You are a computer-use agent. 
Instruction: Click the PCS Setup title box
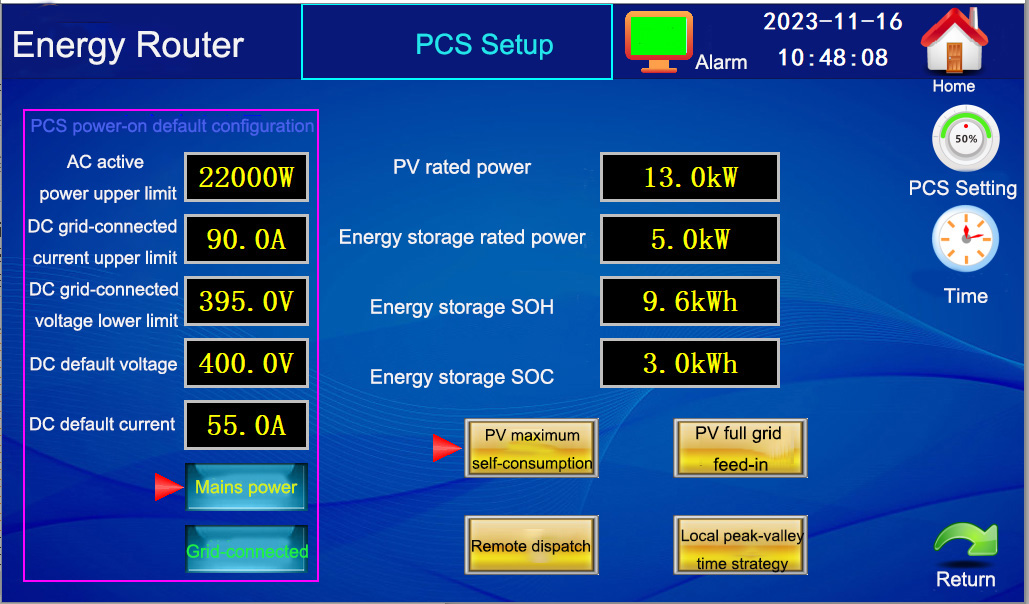(x=457, y=42)
